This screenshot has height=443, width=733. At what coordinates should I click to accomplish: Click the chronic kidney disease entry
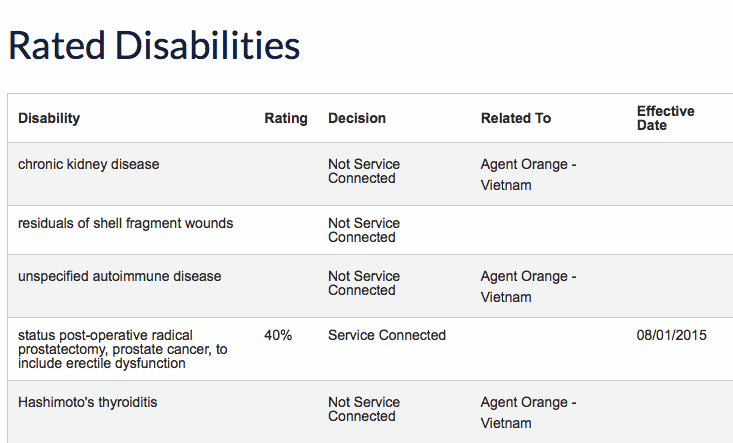(88, 164)
